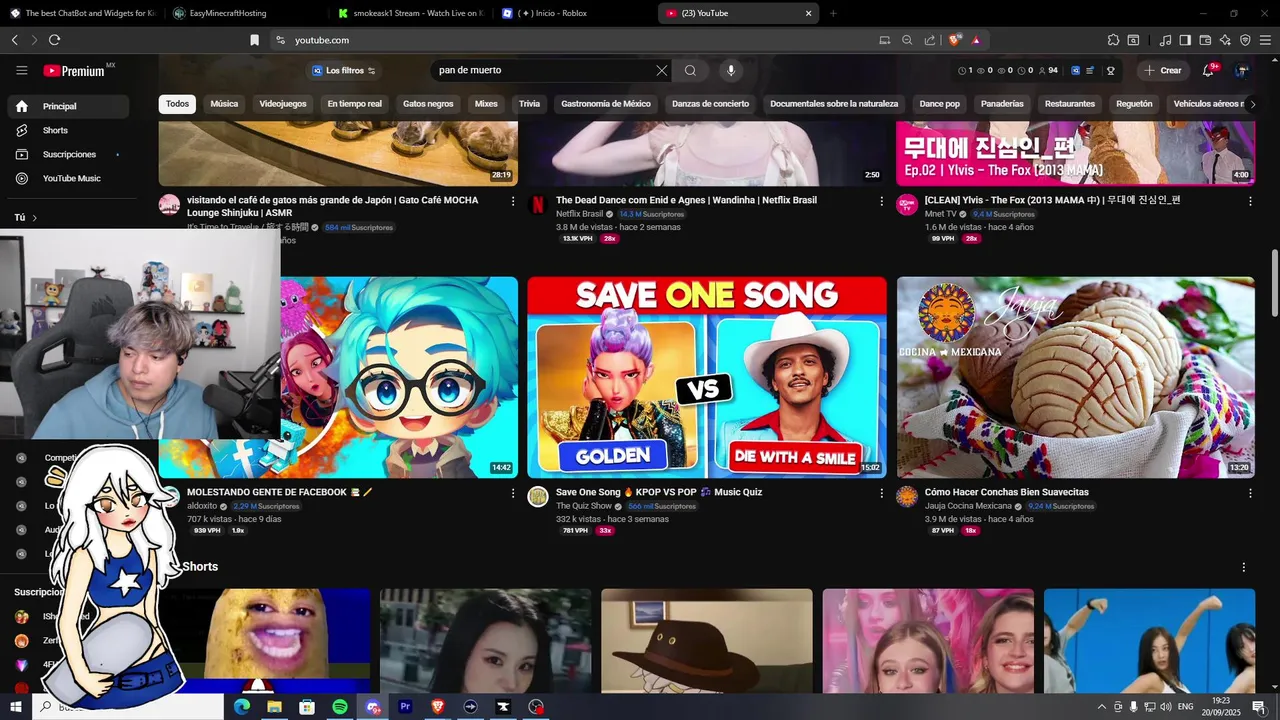
Task: Select the Trivia filter chip
Action: (529, 104)
